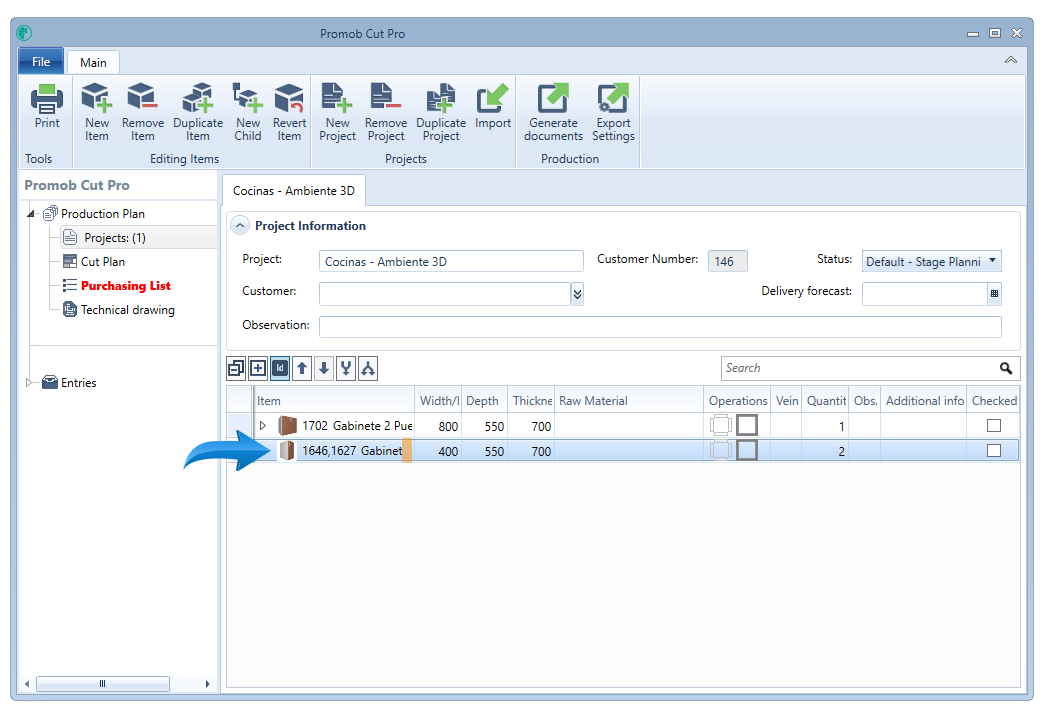Screen dimensions: 1053x706
Task: Expand the 1702 Gabinete row
Action: tap(263, 425)
